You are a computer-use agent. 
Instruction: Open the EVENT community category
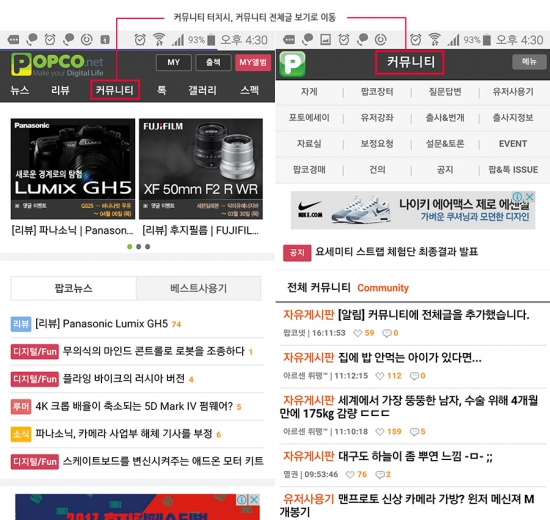(512, 144)
